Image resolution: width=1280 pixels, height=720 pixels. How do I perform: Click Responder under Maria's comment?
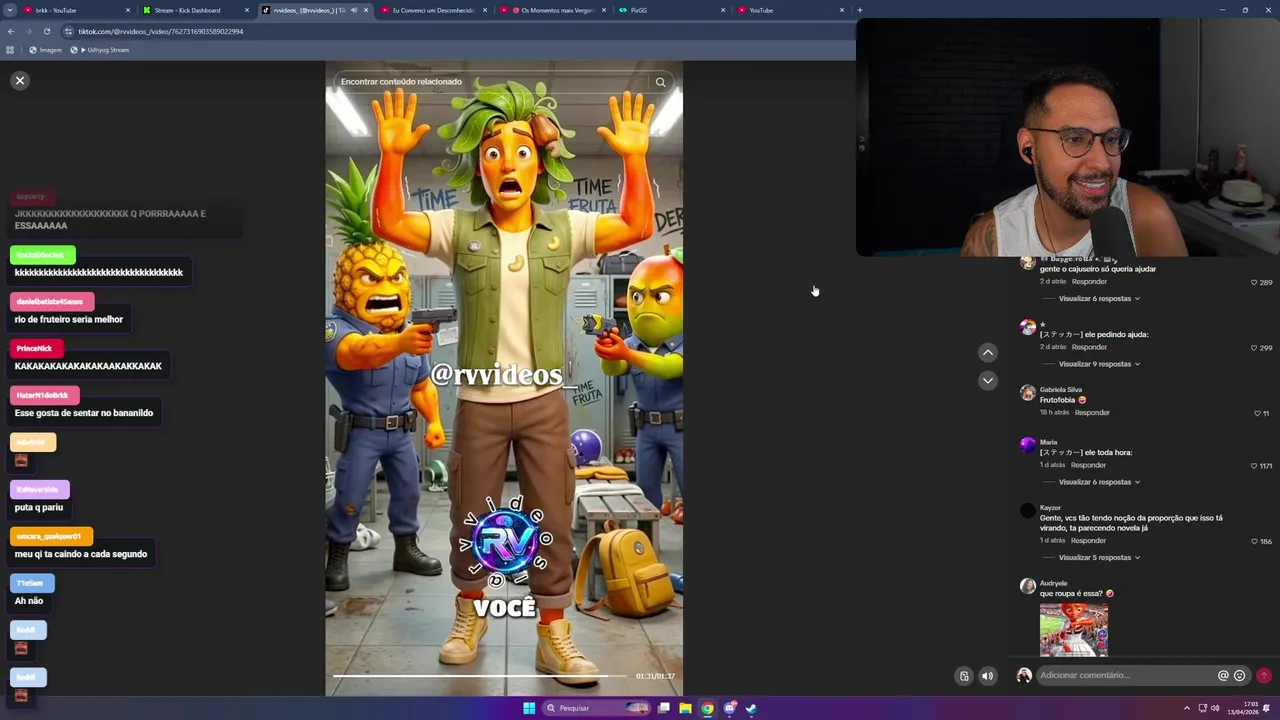(x=1088, y=465)
